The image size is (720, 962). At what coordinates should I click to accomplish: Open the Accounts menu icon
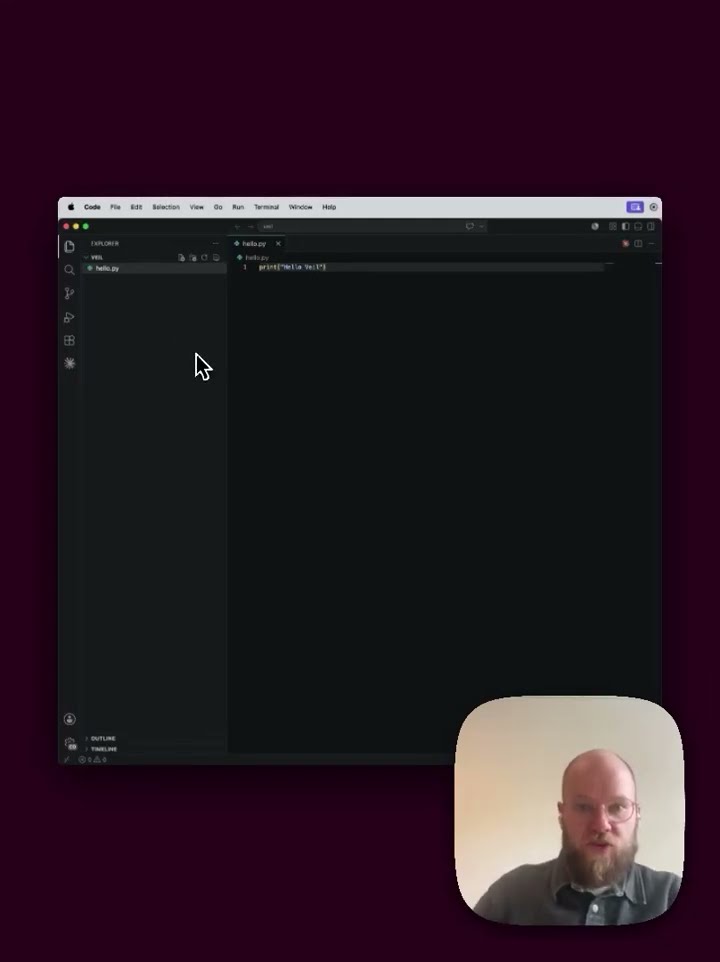(69, 719)
